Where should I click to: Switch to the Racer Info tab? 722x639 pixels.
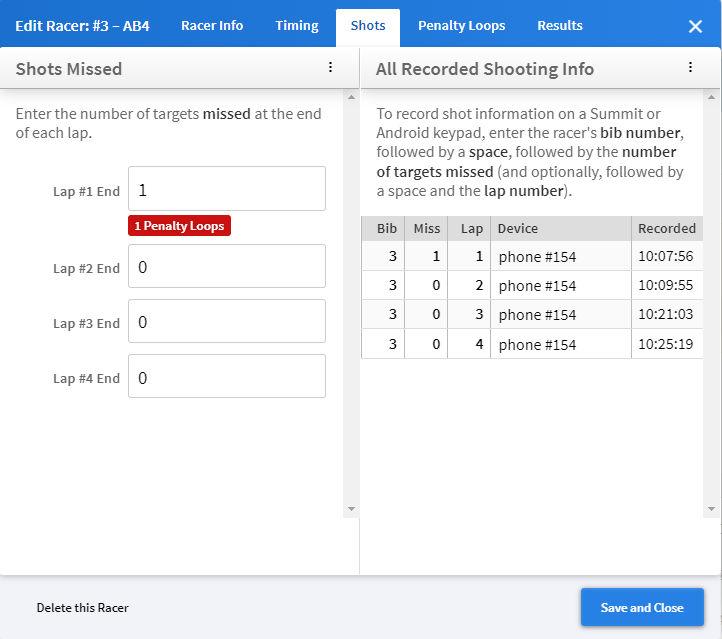(212, 26)
